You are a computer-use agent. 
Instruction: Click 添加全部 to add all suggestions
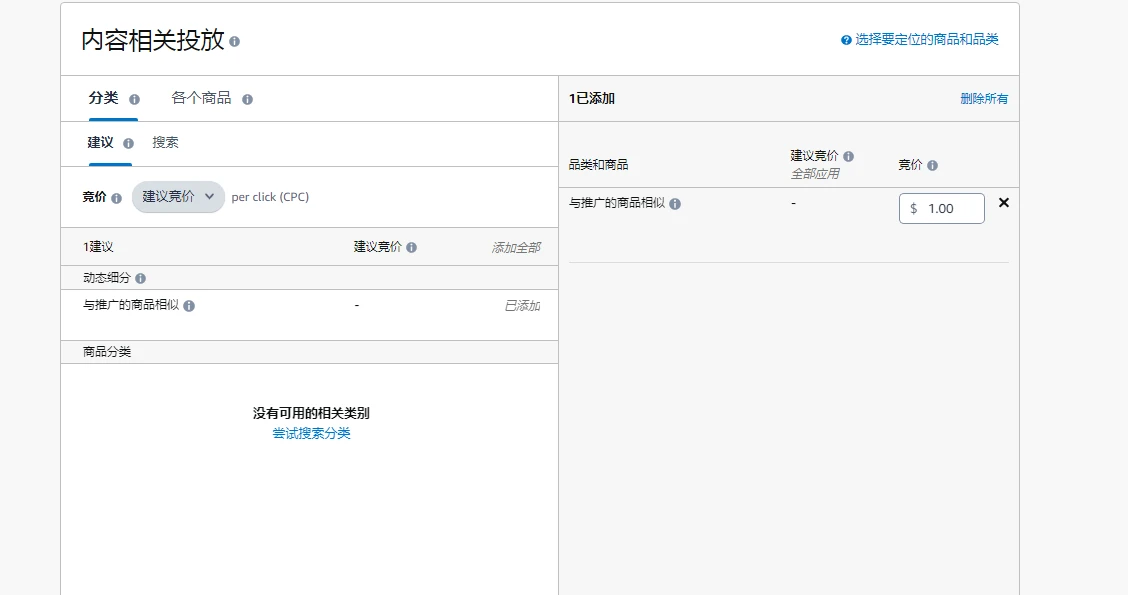pos(515,247)
